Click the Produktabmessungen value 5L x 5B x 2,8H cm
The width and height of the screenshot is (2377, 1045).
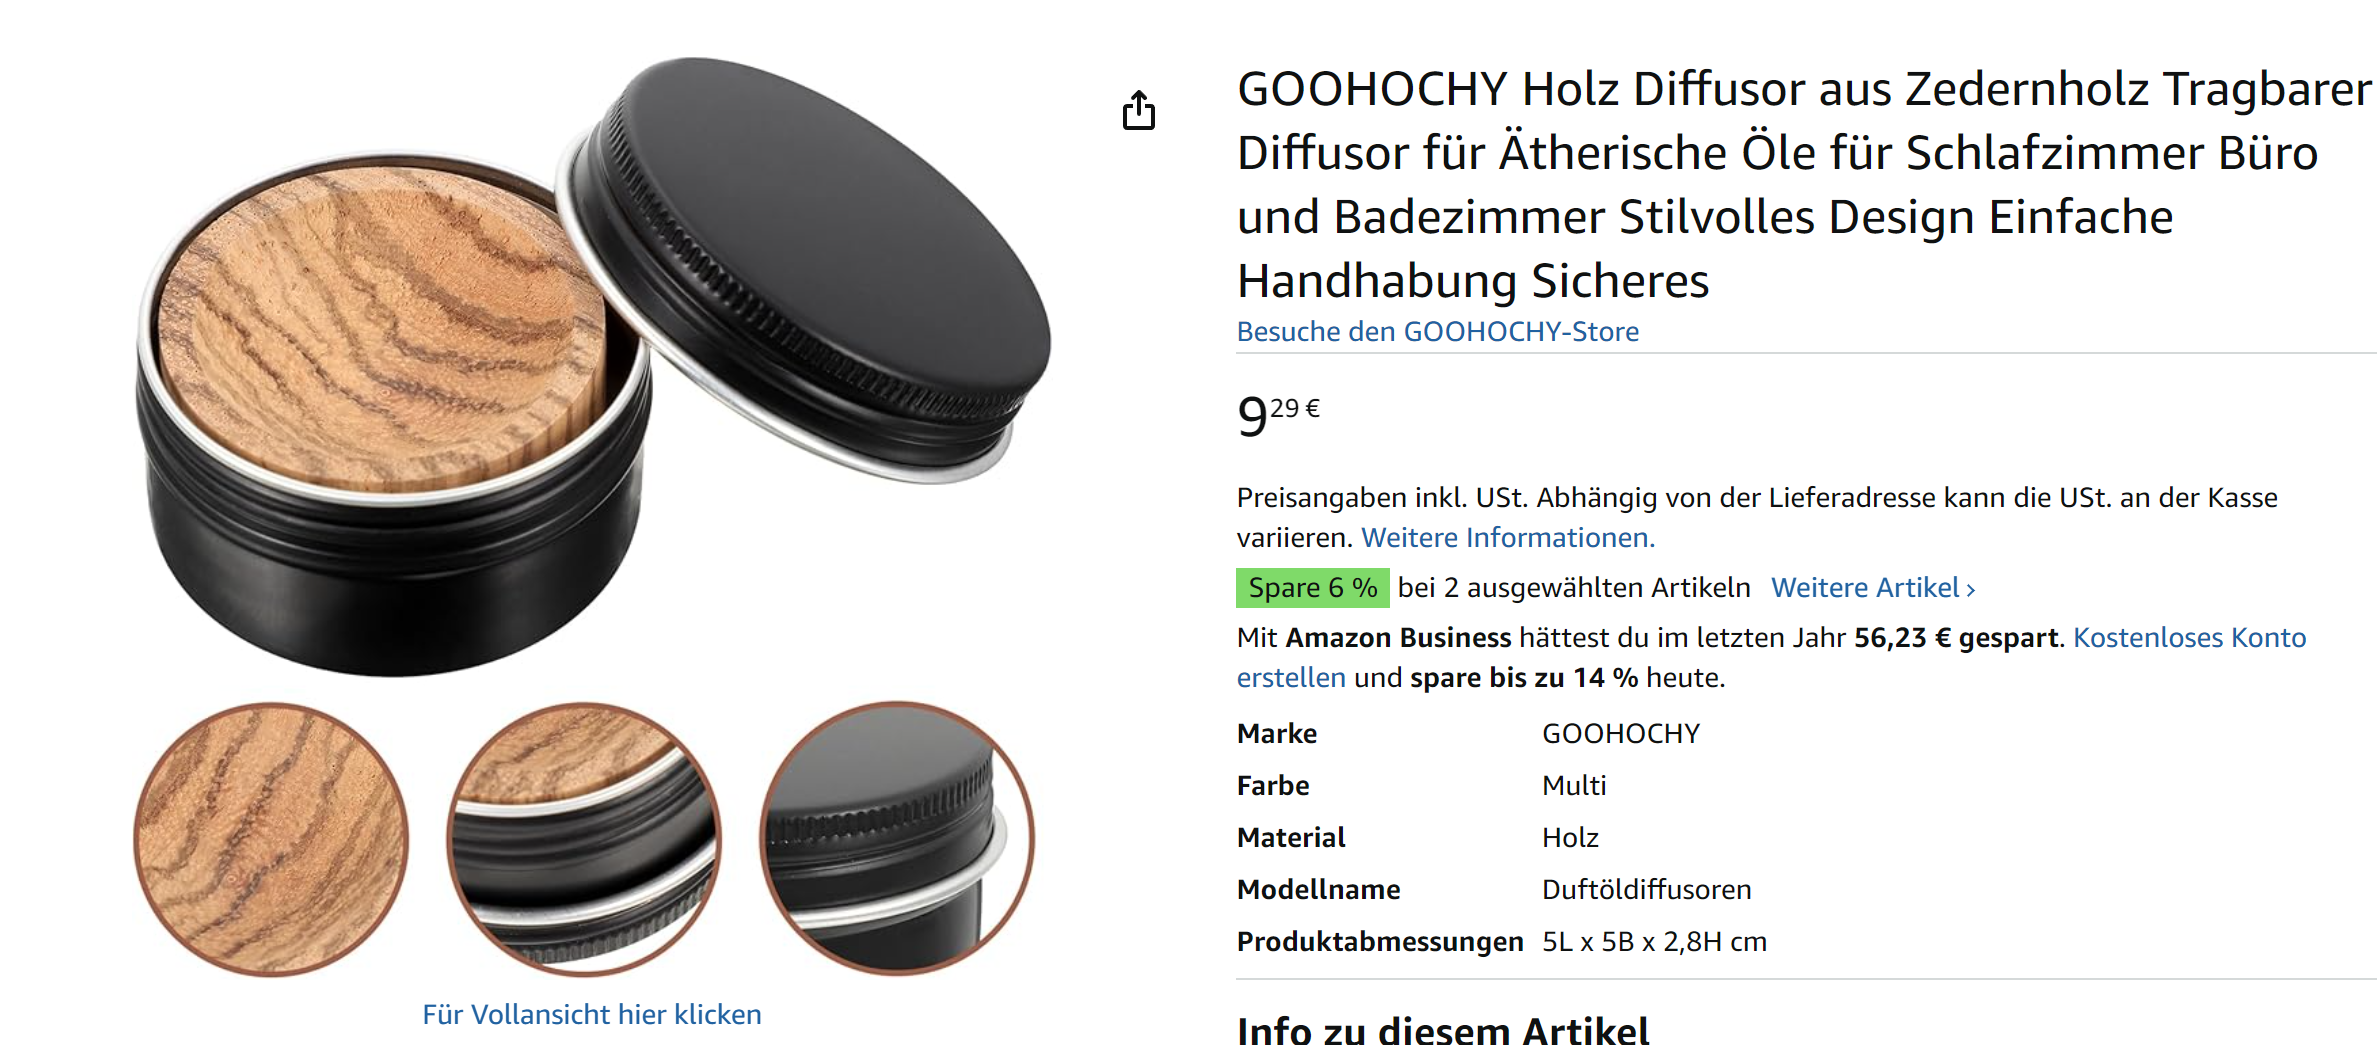tap(1654, 941)
